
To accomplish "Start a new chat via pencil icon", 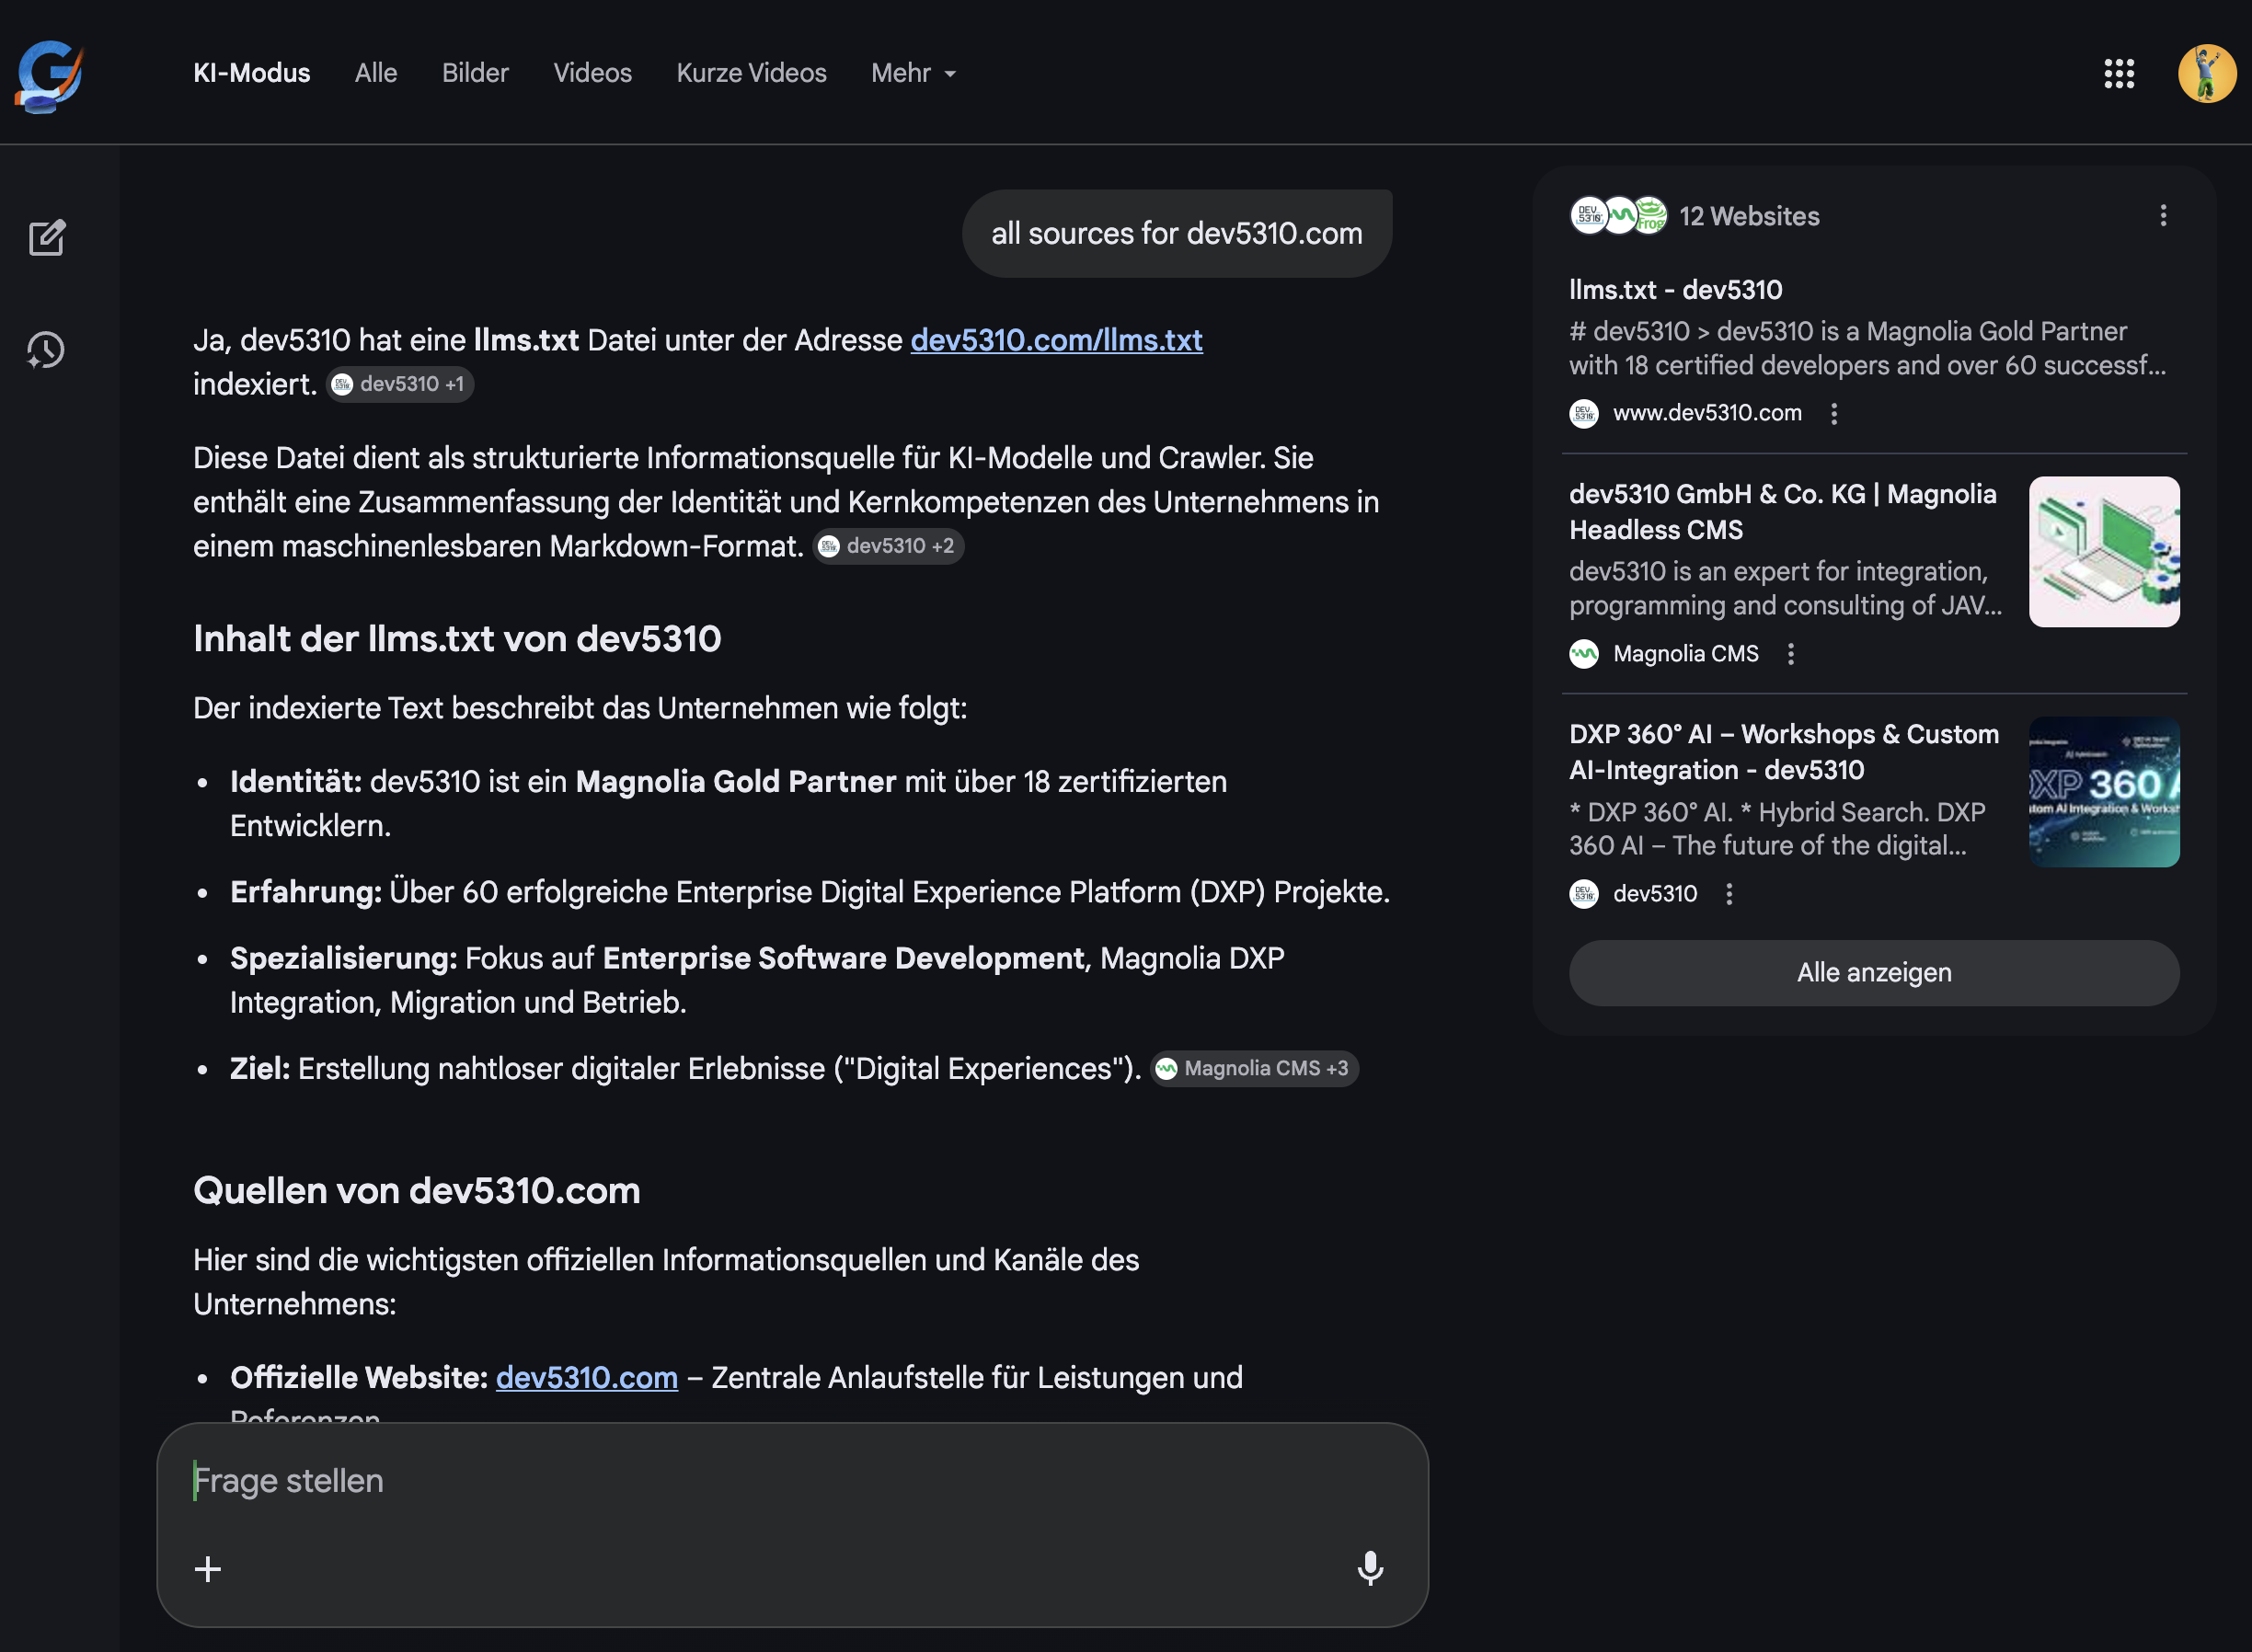I will [x=47, y=238].
